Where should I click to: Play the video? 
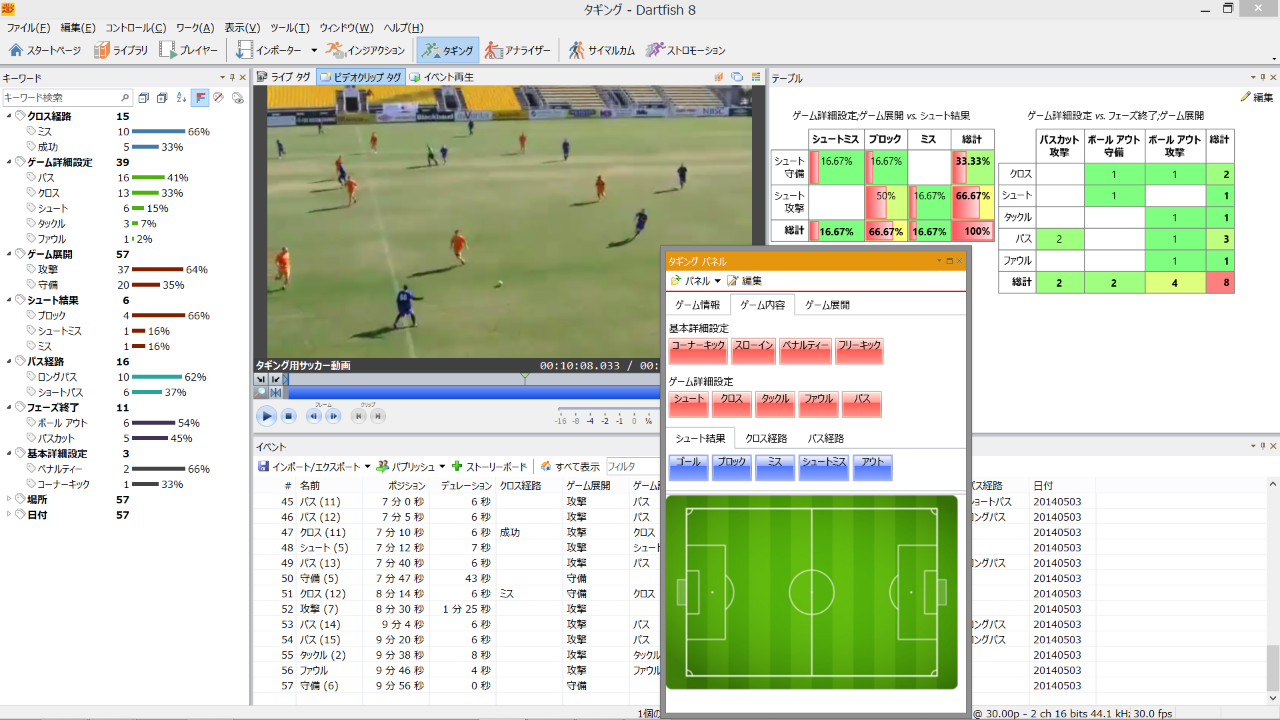pyautogui.click(x=266, y=416)
